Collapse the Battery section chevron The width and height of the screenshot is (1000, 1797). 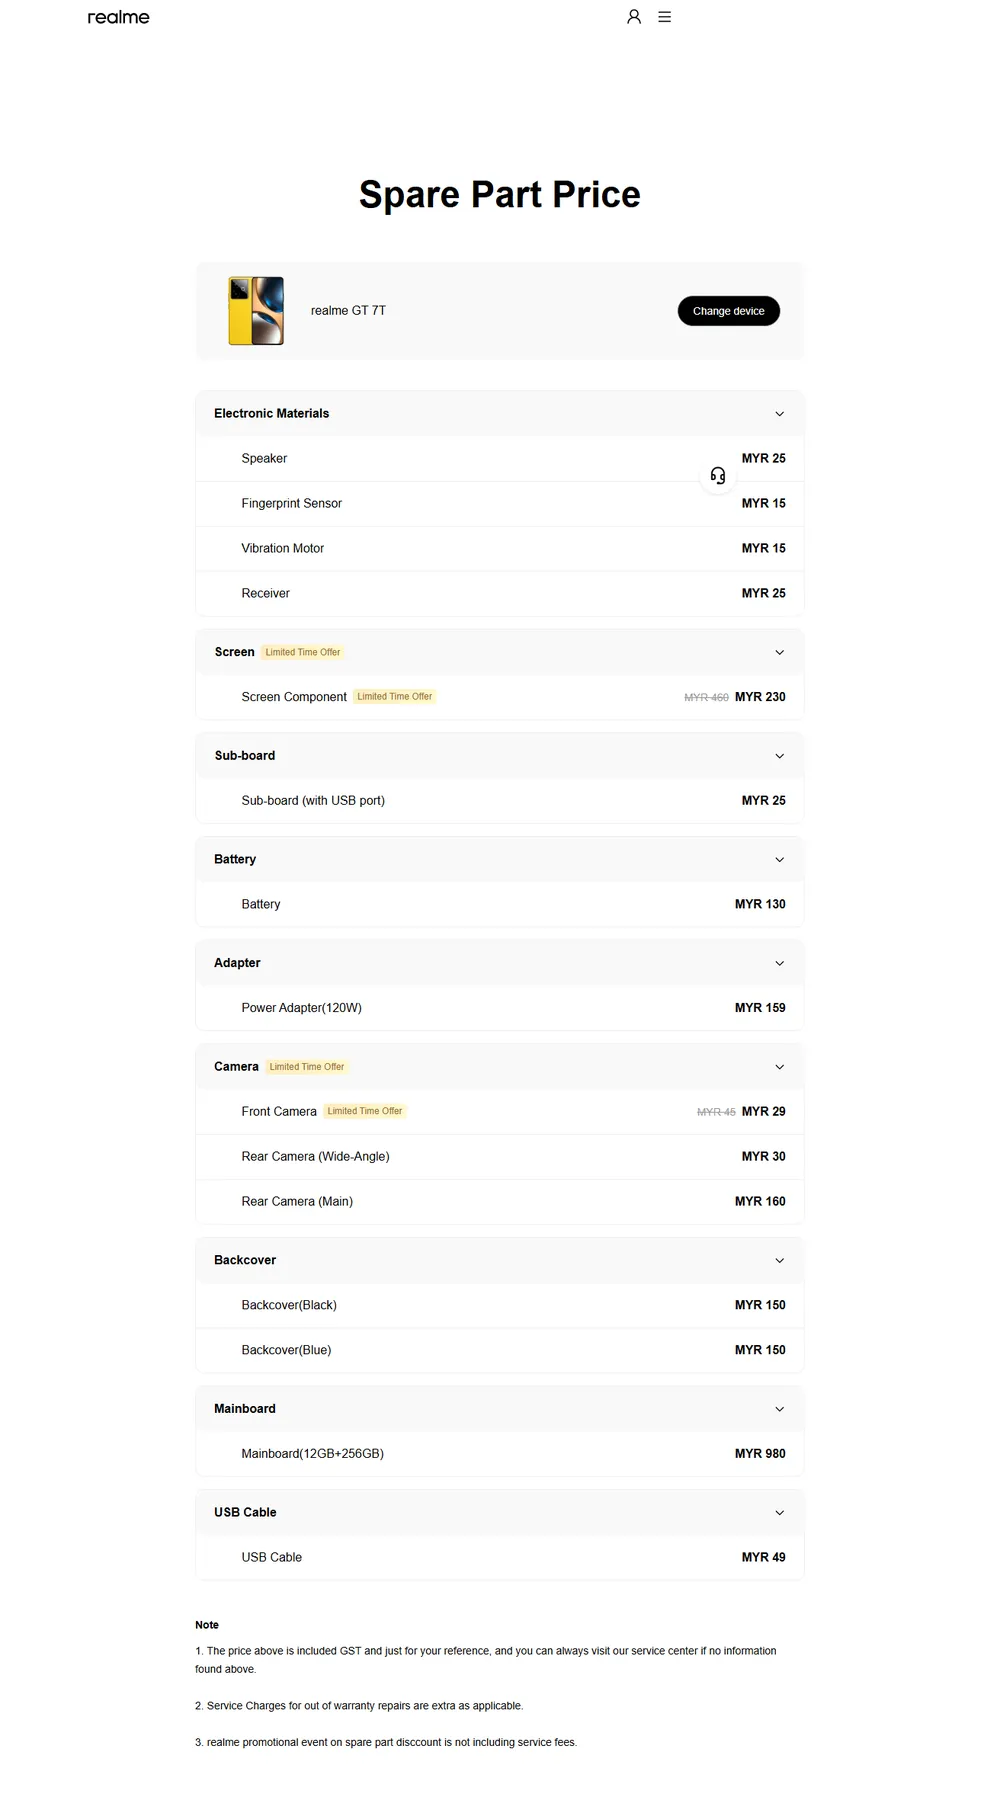(780, 860)
